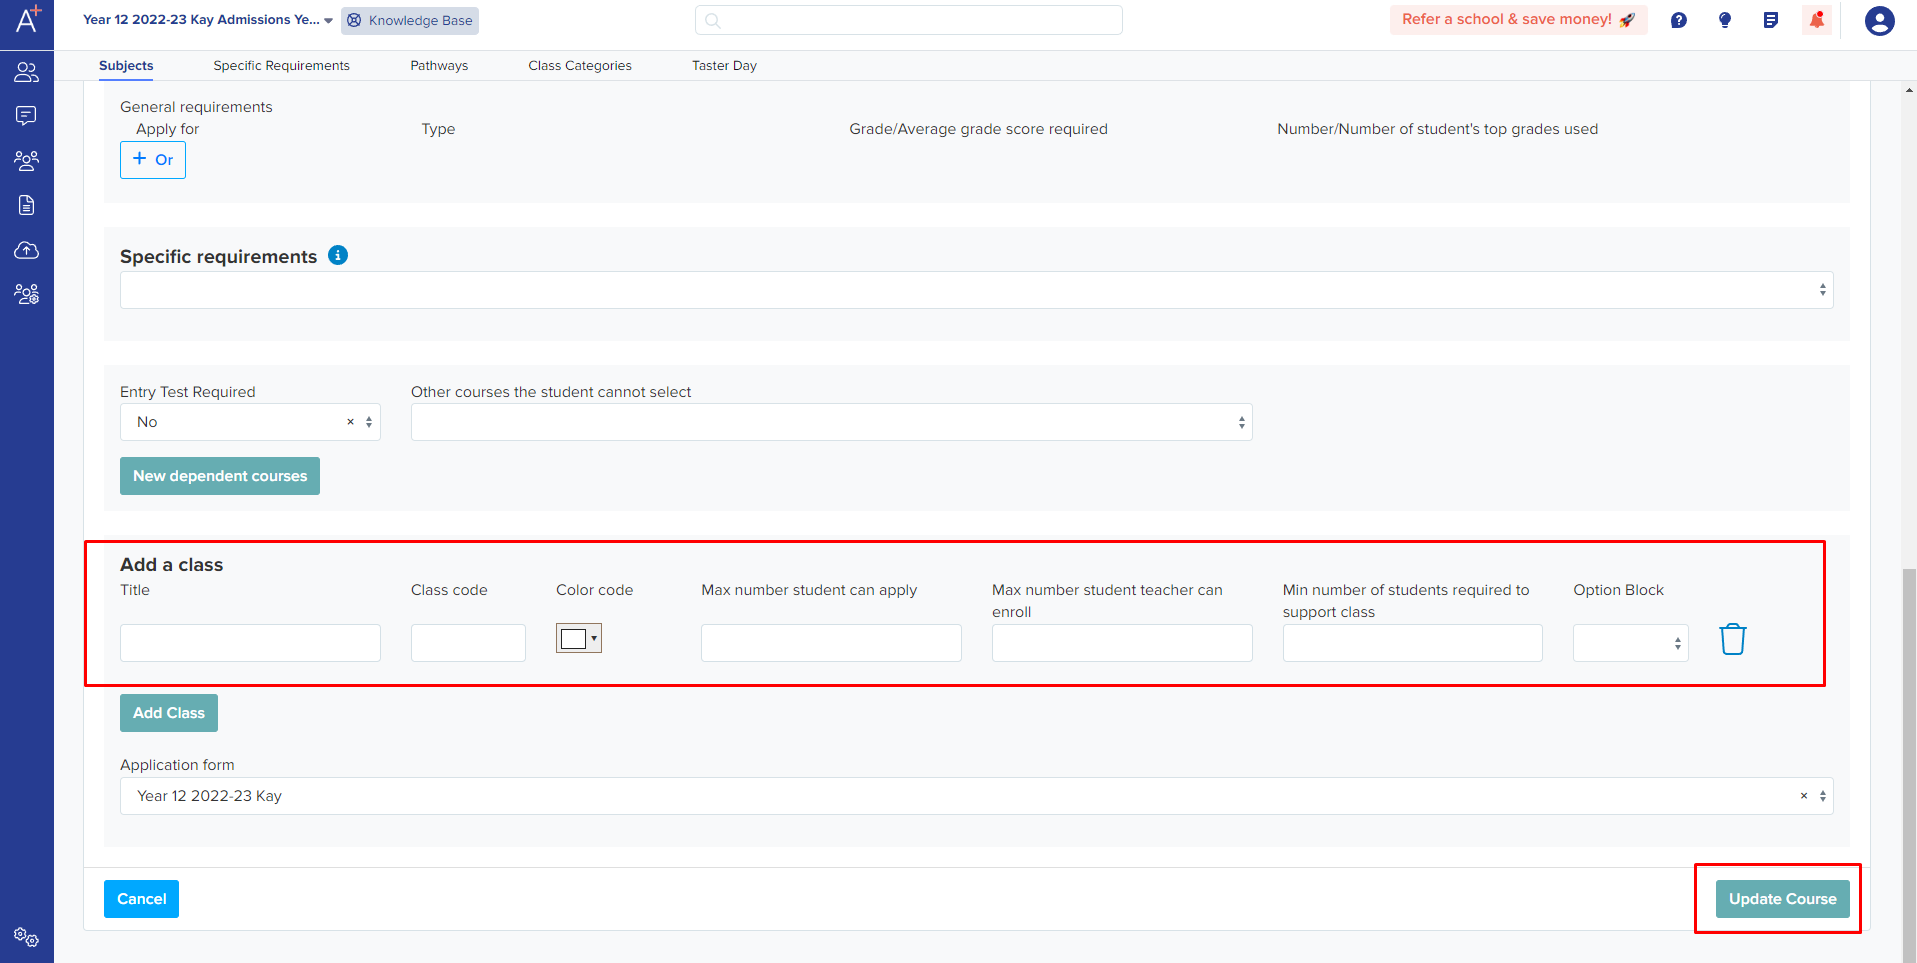Click the search magnifier icon
The height and width of the screenshot is (963, 1917).
tap(713, 20)
